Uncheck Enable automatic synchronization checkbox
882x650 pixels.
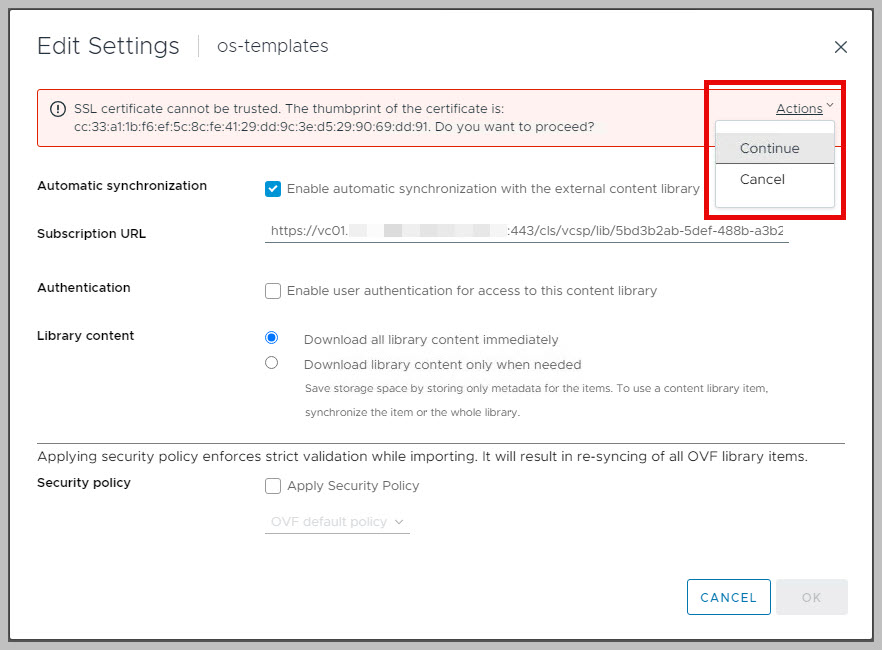click(x=273, y=189)
